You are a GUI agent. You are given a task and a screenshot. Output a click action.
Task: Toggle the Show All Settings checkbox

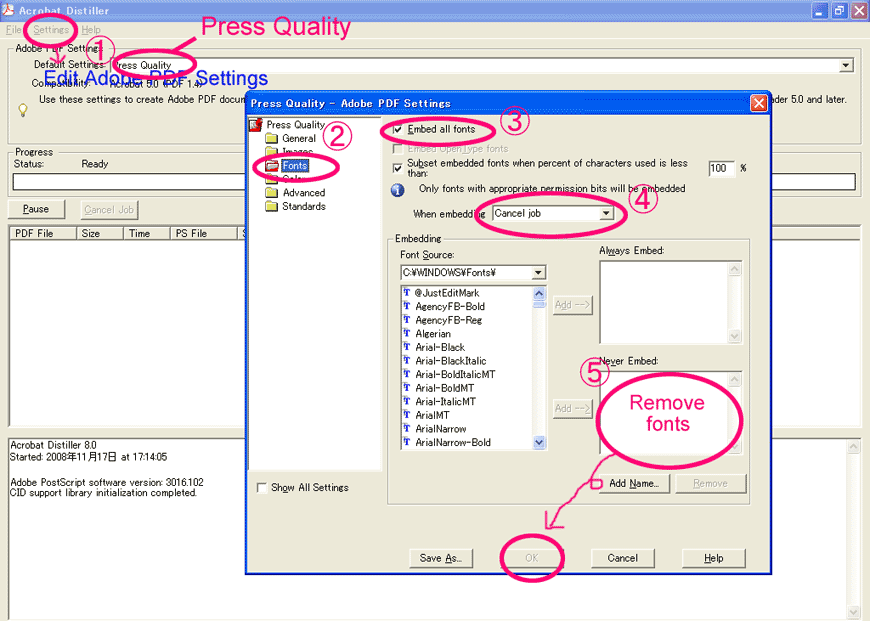[262, 488]
